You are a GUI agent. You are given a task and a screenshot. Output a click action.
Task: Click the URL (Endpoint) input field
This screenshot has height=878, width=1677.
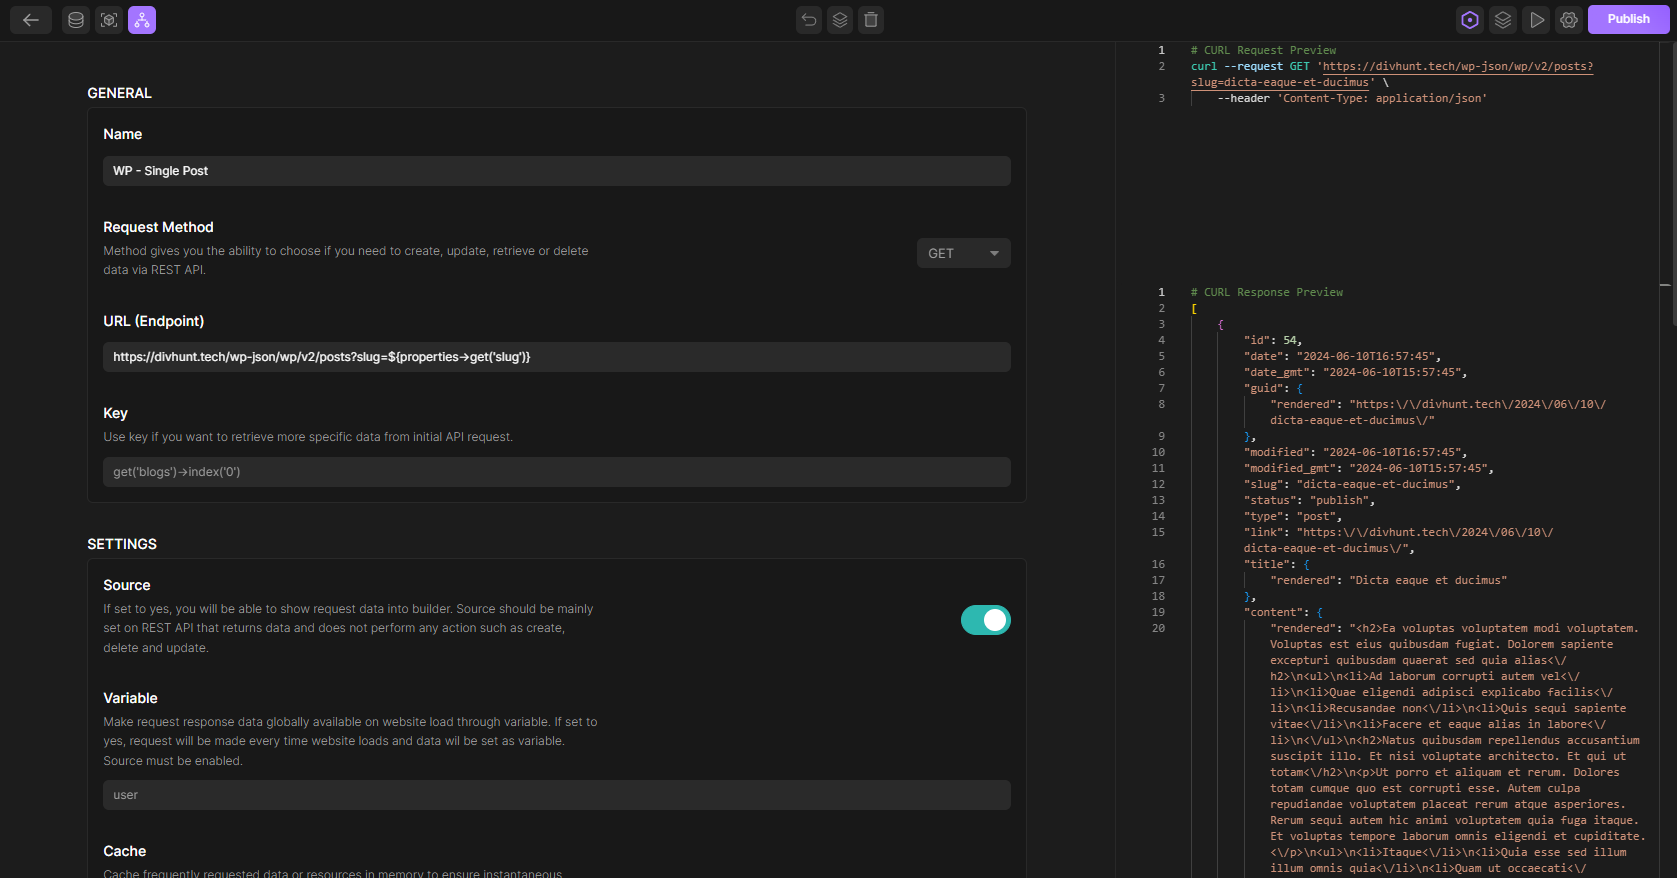coord(557,357)
